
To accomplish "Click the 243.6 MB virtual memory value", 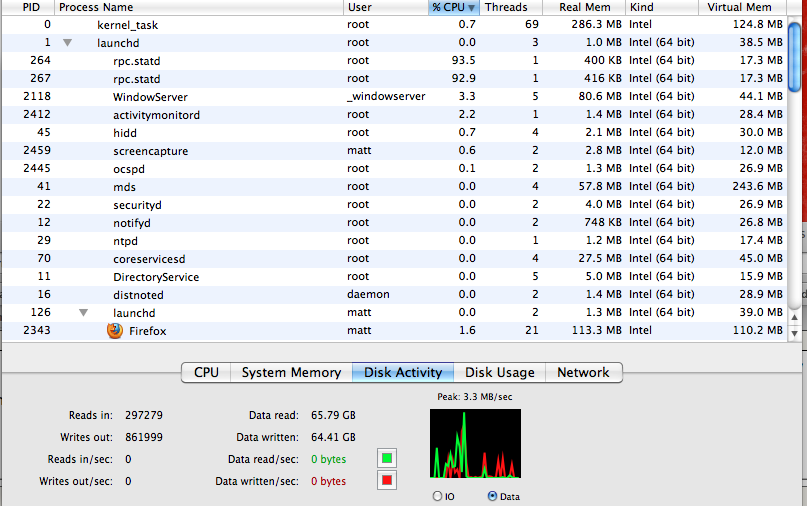I will coord(758,186).
